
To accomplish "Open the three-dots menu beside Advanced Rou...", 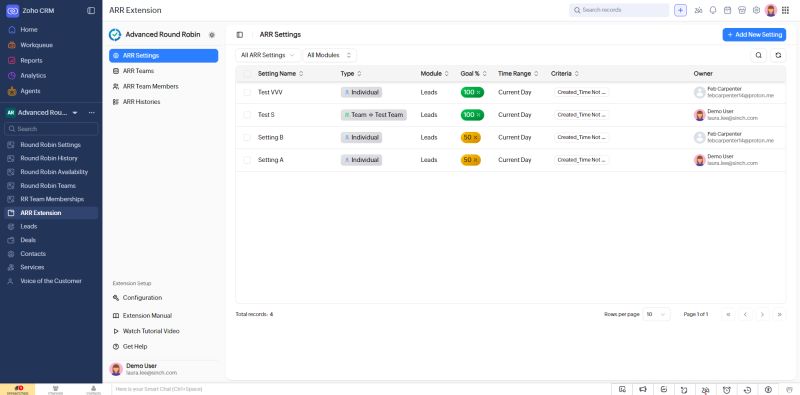I will tap(91, 112).
